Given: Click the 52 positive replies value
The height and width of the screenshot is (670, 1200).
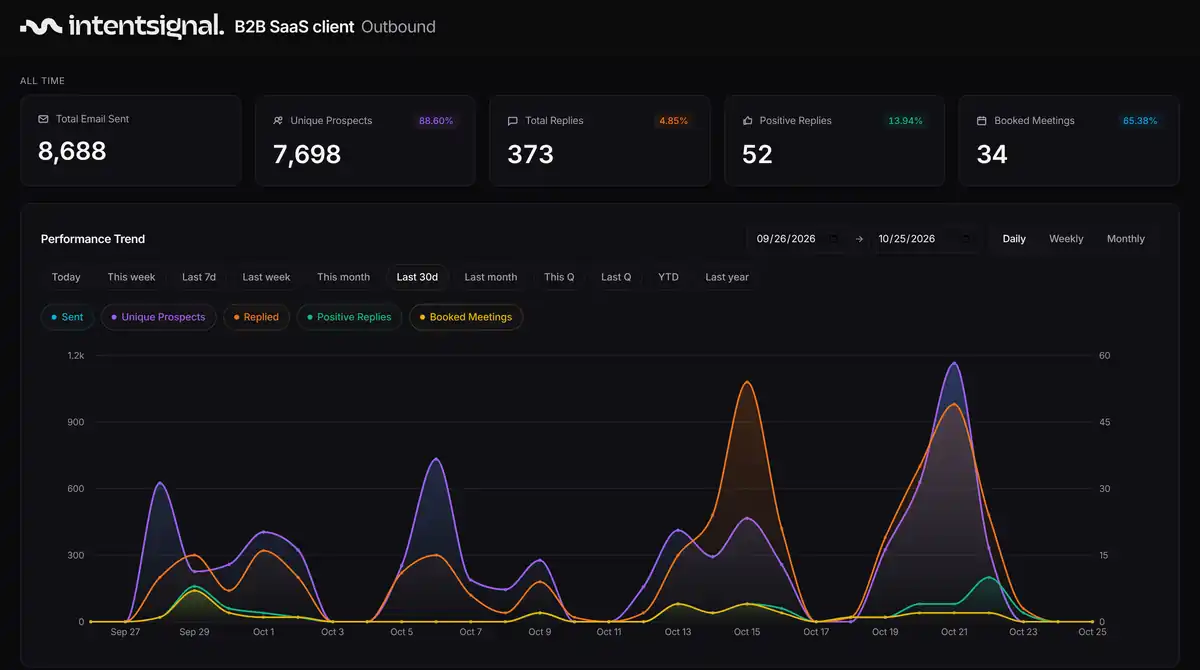Looking at the screenshot, I should [x=757, y=154].
